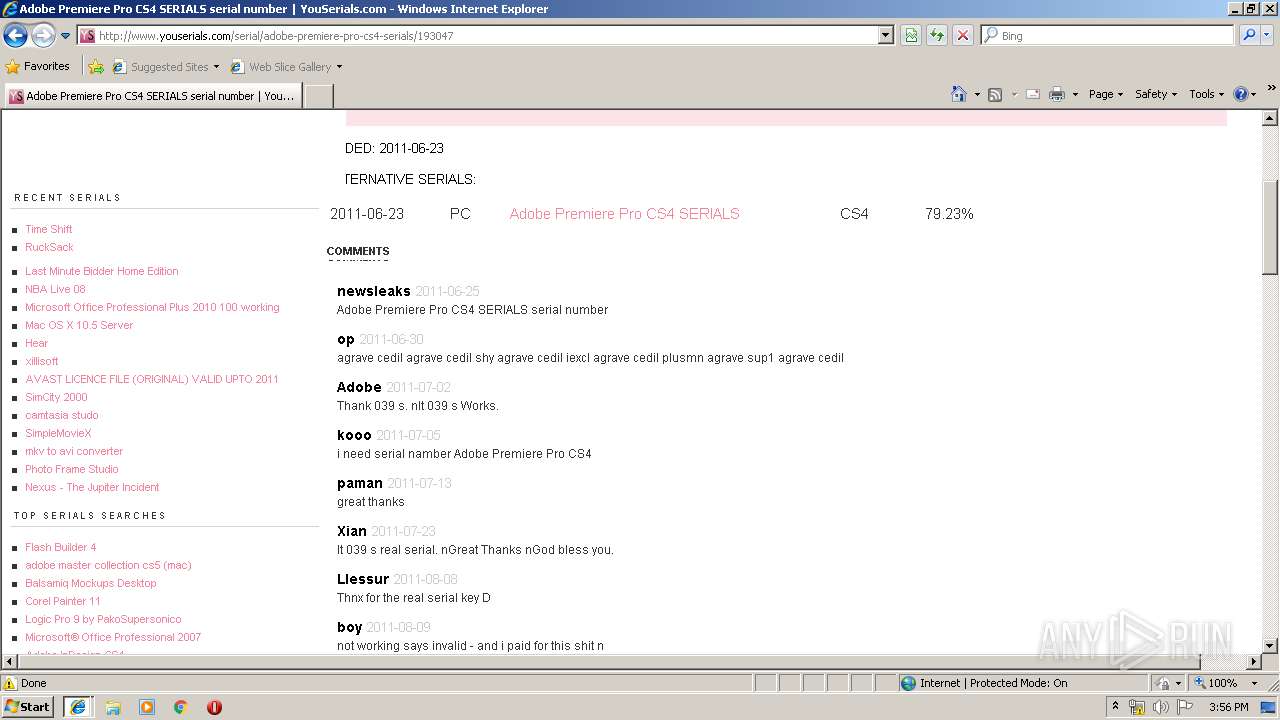
Task: Open Microsoft Office Professional 2007 link
Action: click(x=113, y=637)
